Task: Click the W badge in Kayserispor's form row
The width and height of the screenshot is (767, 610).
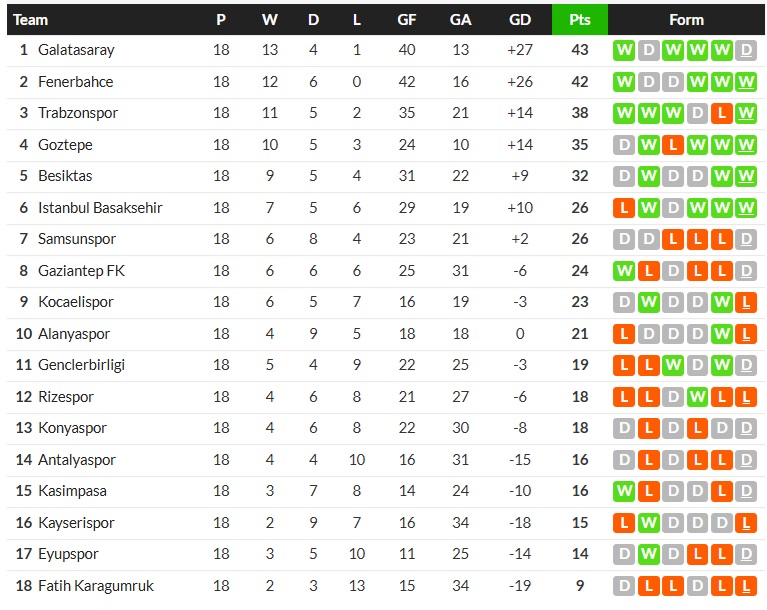Action: point(649,523)
